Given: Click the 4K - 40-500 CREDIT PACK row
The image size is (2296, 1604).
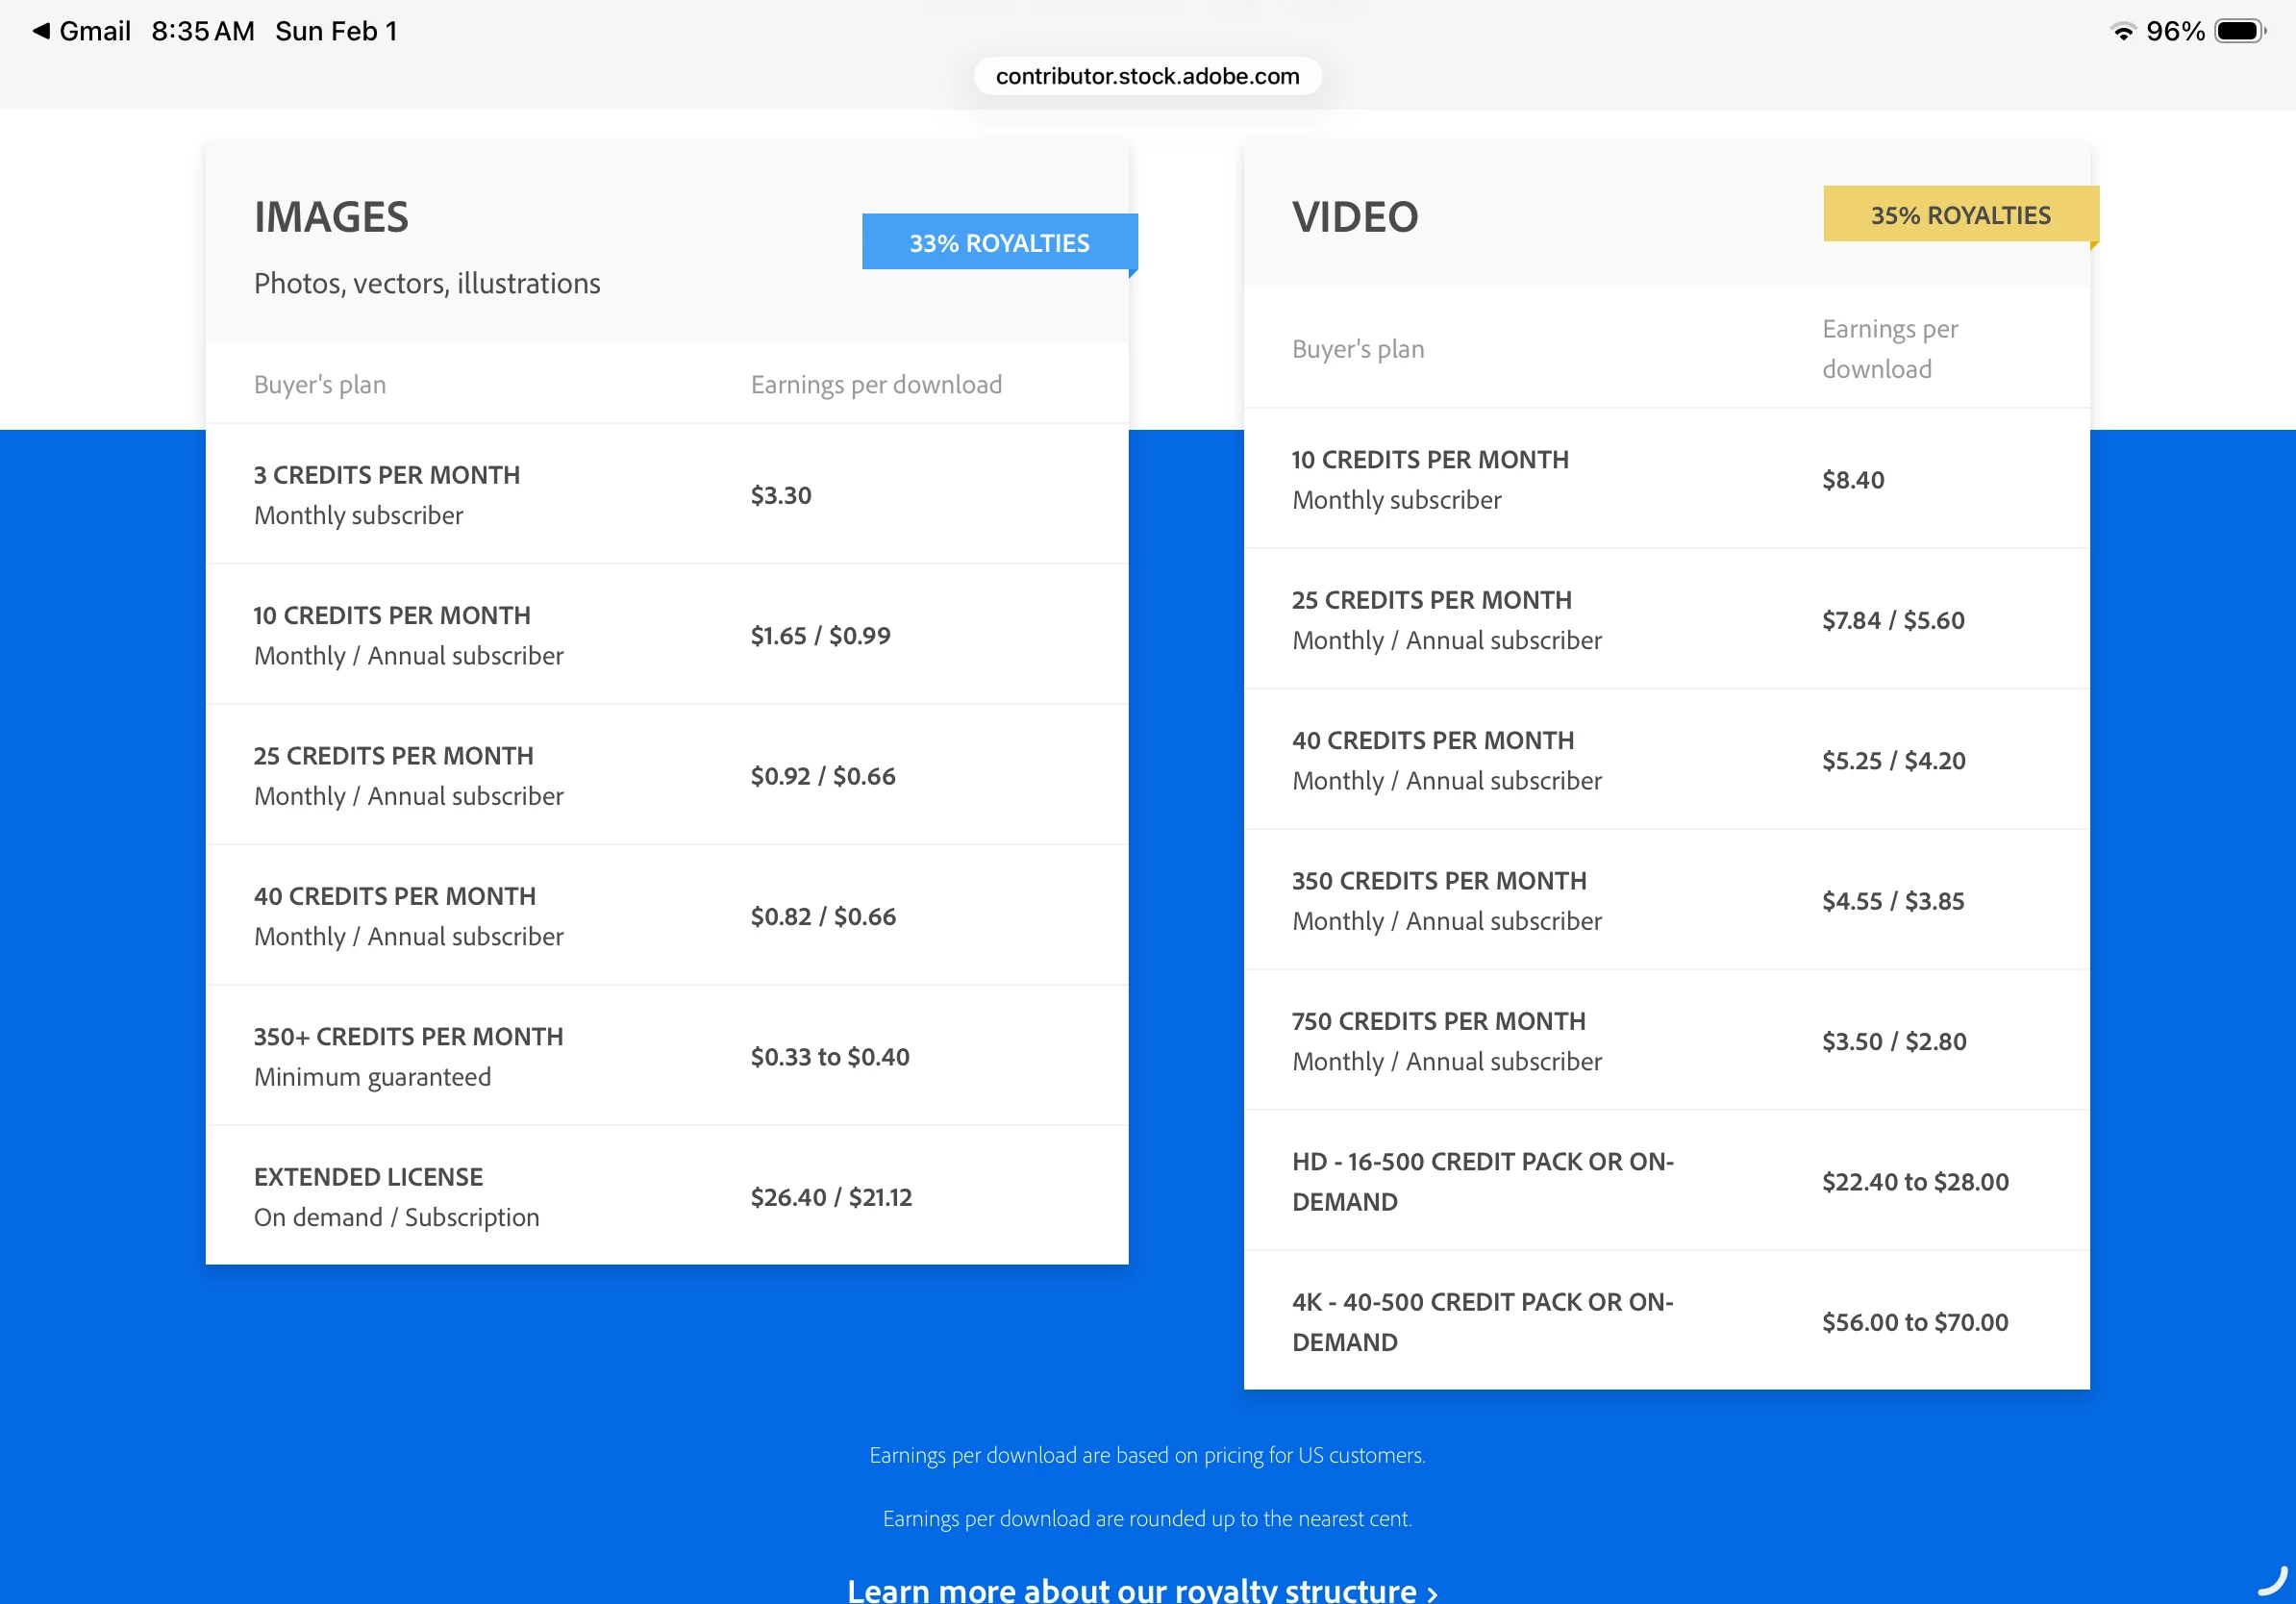Looking at the screenshot, I should (x=1481, y=1321).
